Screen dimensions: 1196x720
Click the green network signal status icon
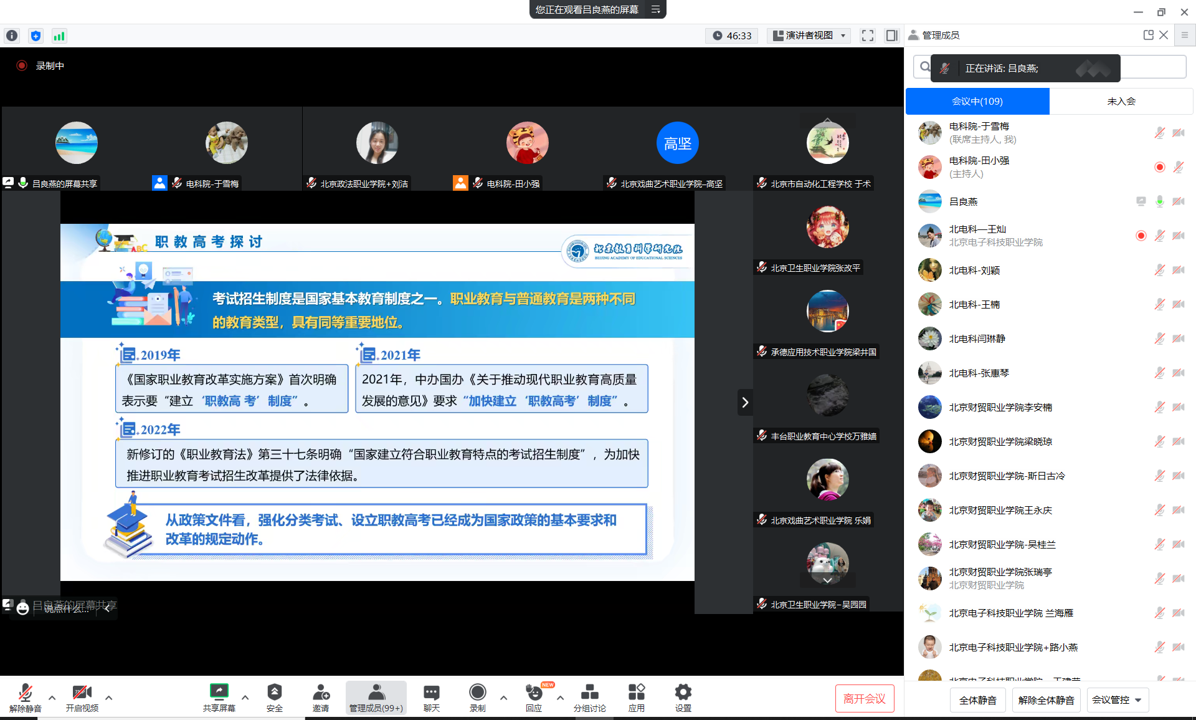coord(59,36)
